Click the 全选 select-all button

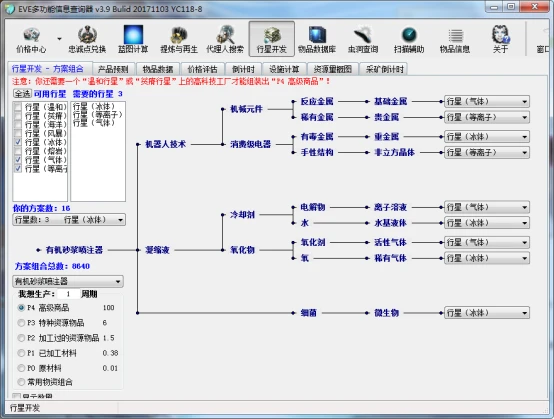tap(22, 94)
